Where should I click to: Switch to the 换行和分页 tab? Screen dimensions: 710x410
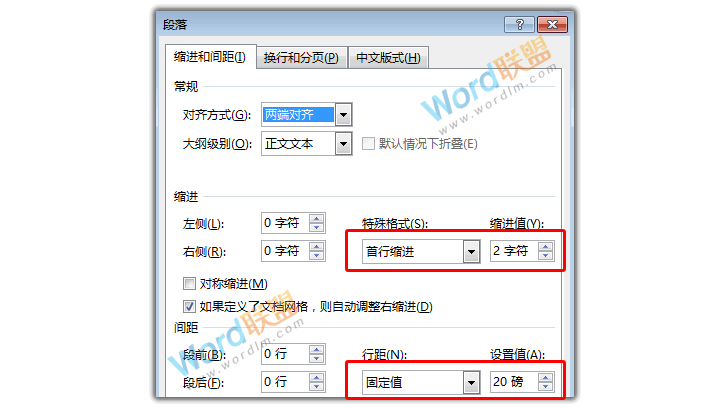coord(302,58)
